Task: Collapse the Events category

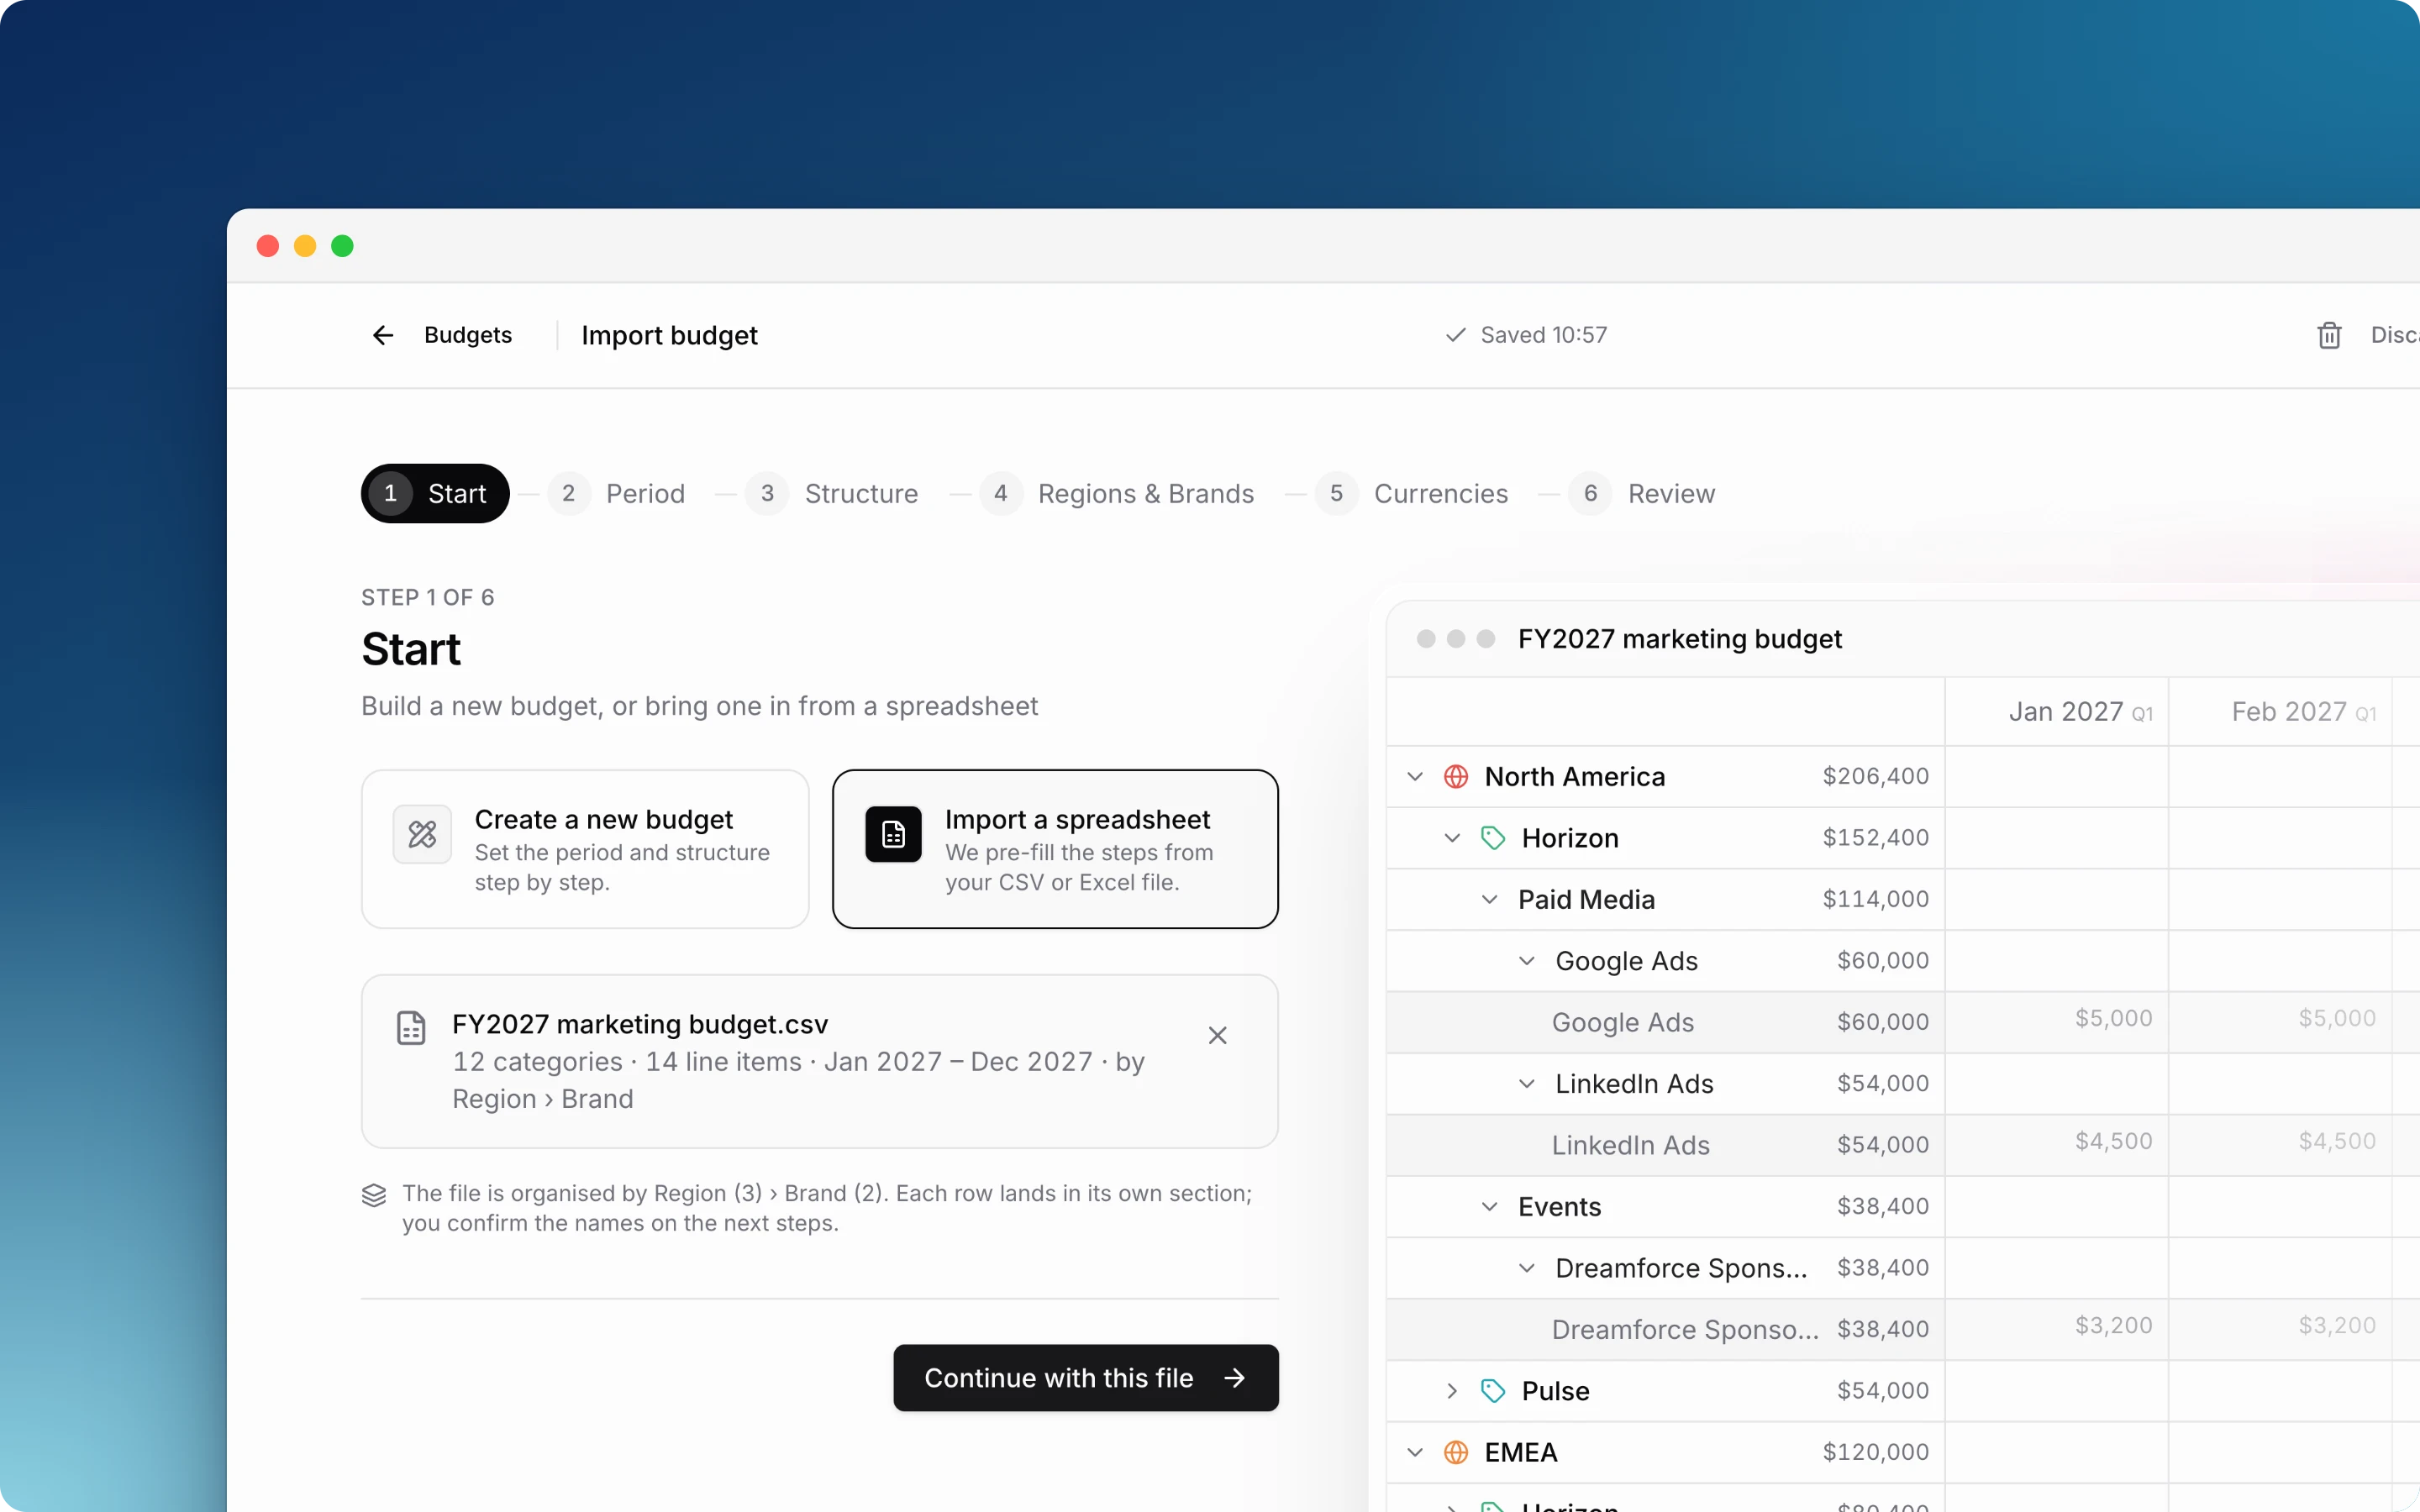Action: (1489, 1207)
